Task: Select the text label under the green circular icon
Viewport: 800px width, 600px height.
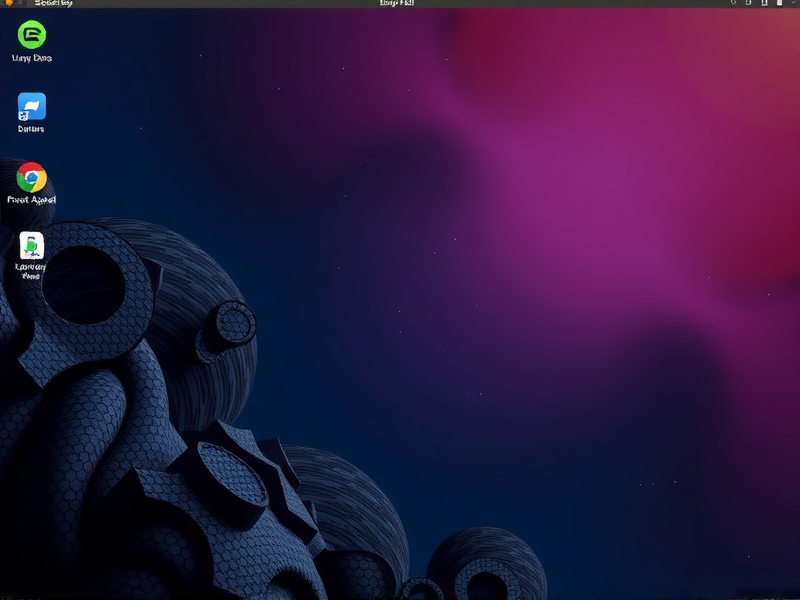Action: [32, 58]
